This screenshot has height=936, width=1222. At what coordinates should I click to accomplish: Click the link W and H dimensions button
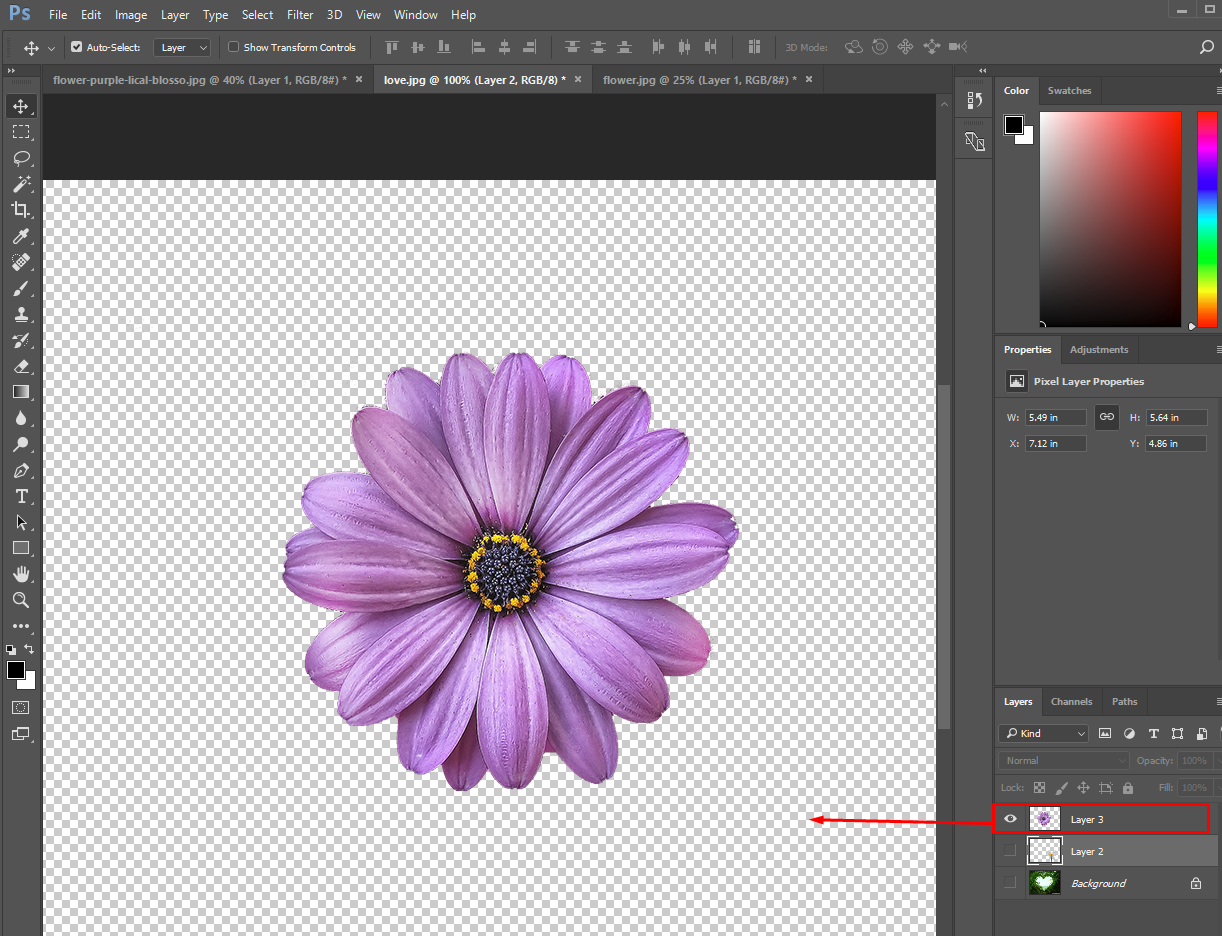[1106, 417]
